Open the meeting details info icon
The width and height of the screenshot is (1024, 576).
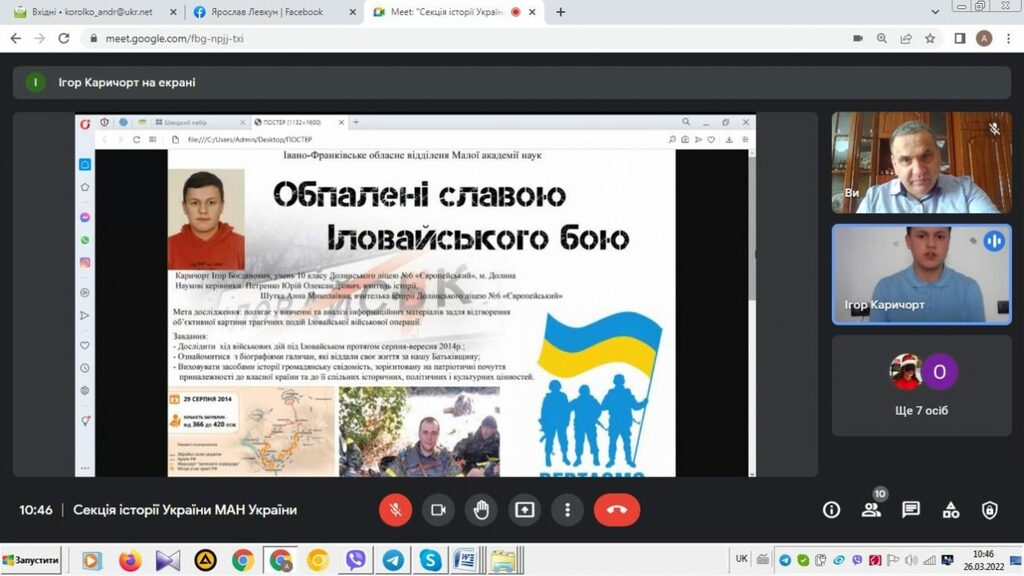(x=831, y=510)
